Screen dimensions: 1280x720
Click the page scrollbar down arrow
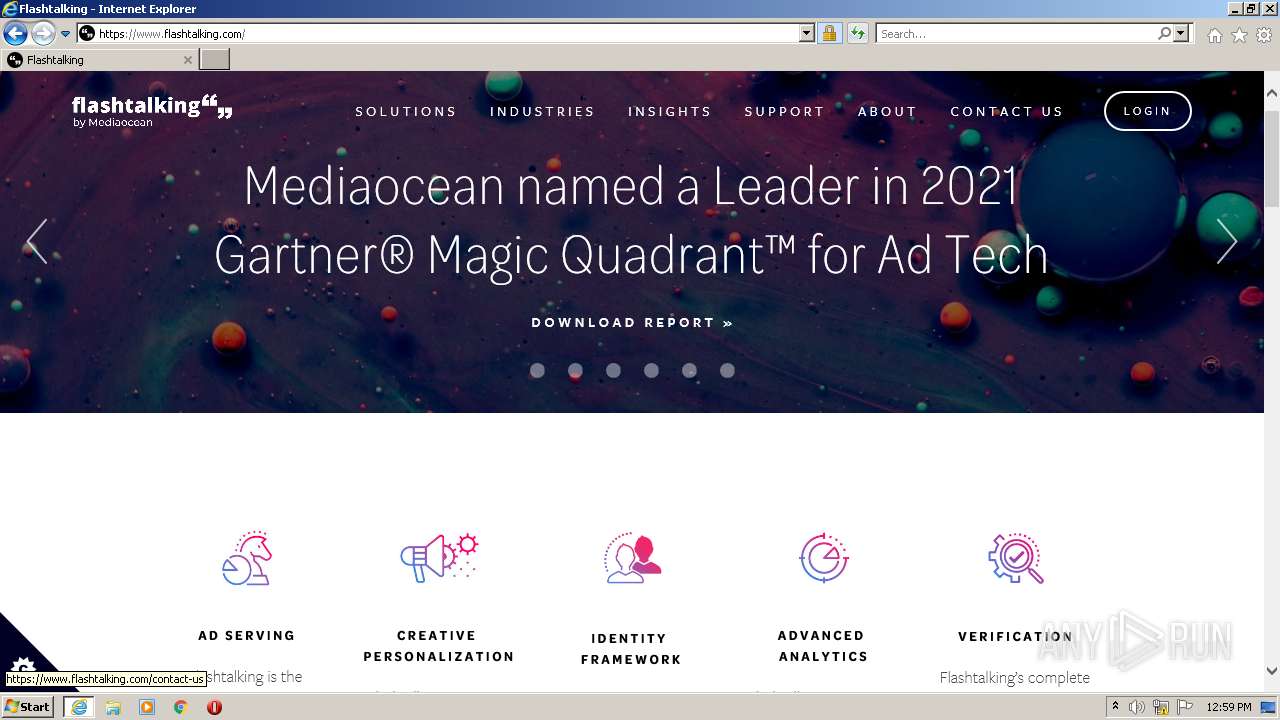(x=1272, y=671)
